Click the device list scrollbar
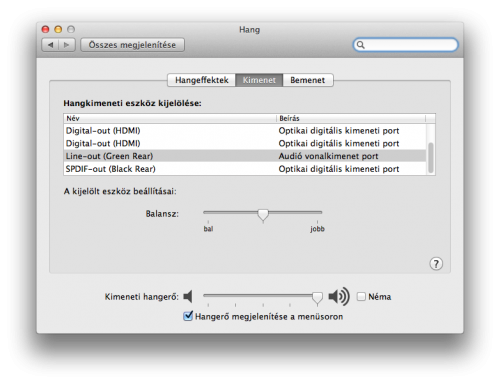Screen dimensions: 500x384 pos(431,157)
